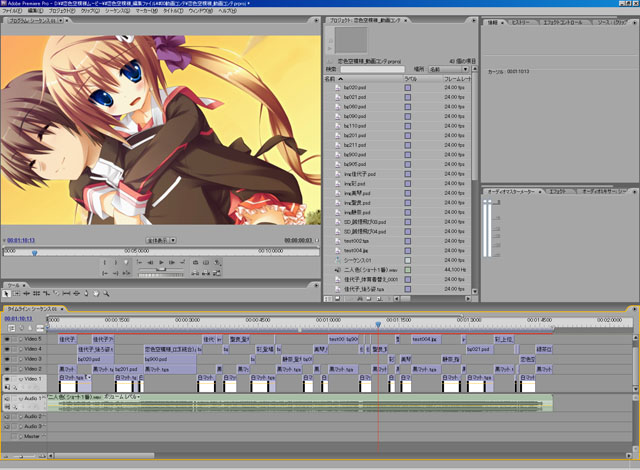The height and width of the screenshot is (470, 640).
Task: Open the Edit menu
Action: pyautogui.click(x=35, y=11)
